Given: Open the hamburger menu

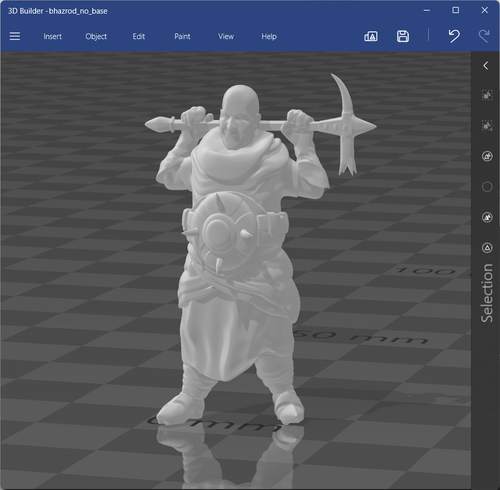Looking at the screenshot, I should pyautogui.click(x=15, y=36).
